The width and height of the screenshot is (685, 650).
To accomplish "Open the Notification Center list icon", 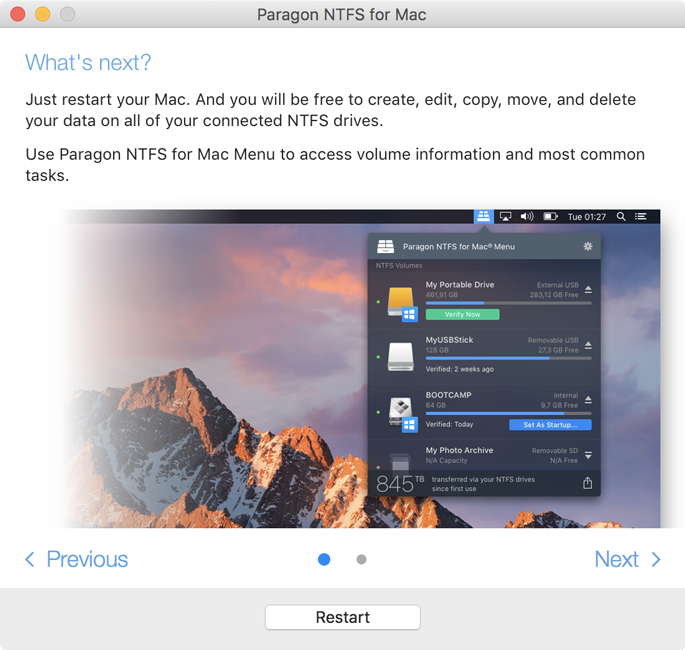I will (x=640, y=217).
